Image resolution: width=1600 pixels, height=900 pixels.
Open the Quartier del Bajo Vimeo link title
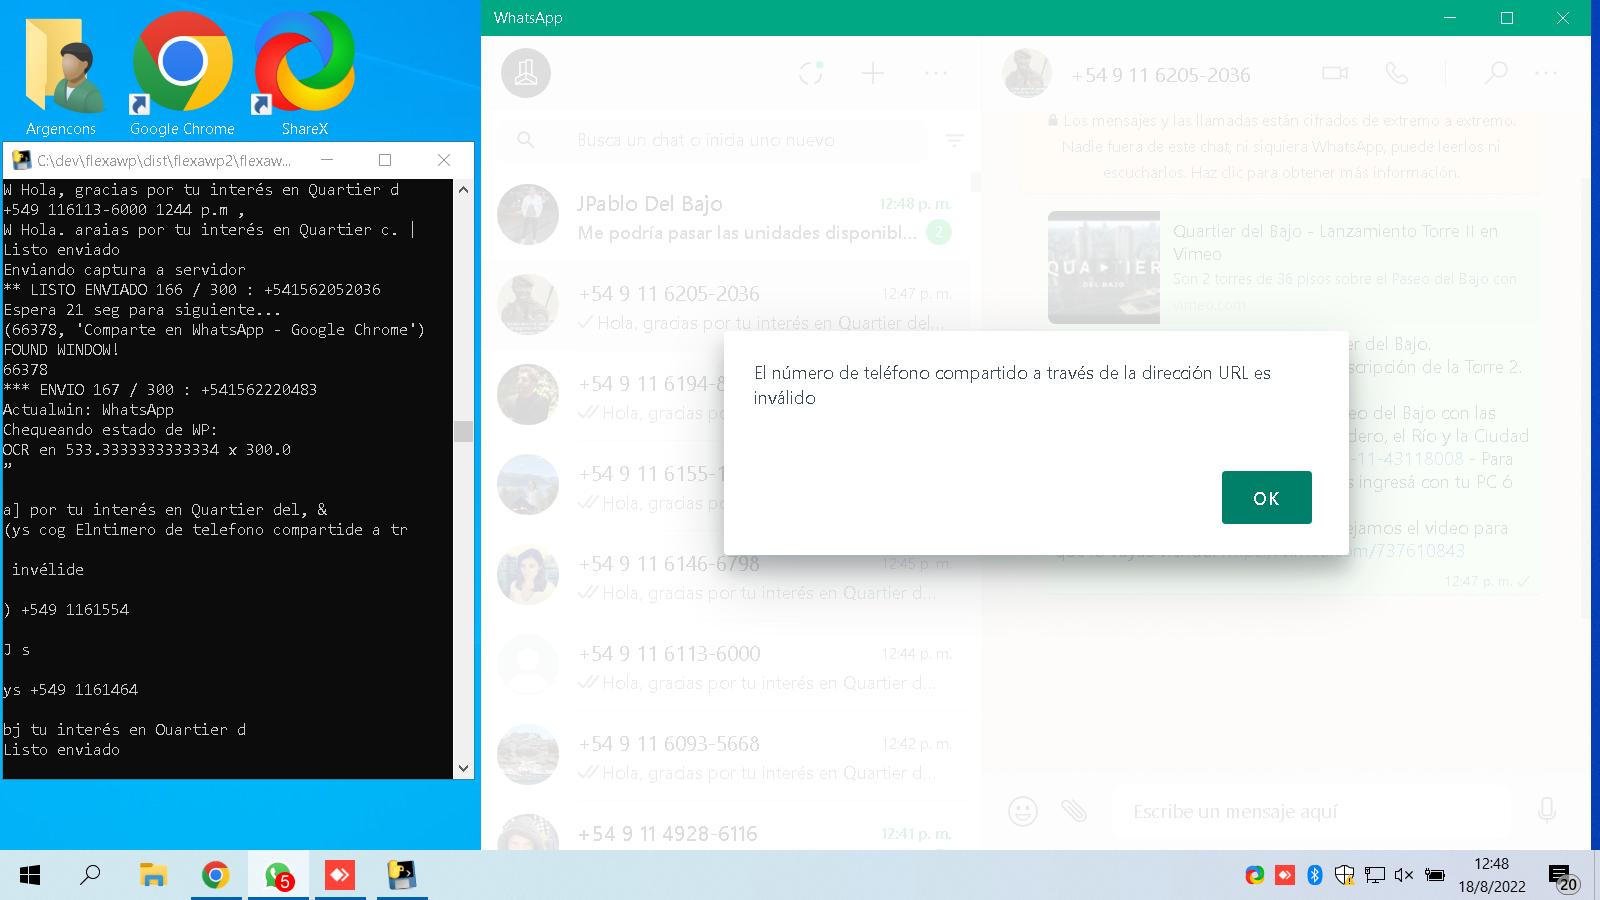point(1335,243)
